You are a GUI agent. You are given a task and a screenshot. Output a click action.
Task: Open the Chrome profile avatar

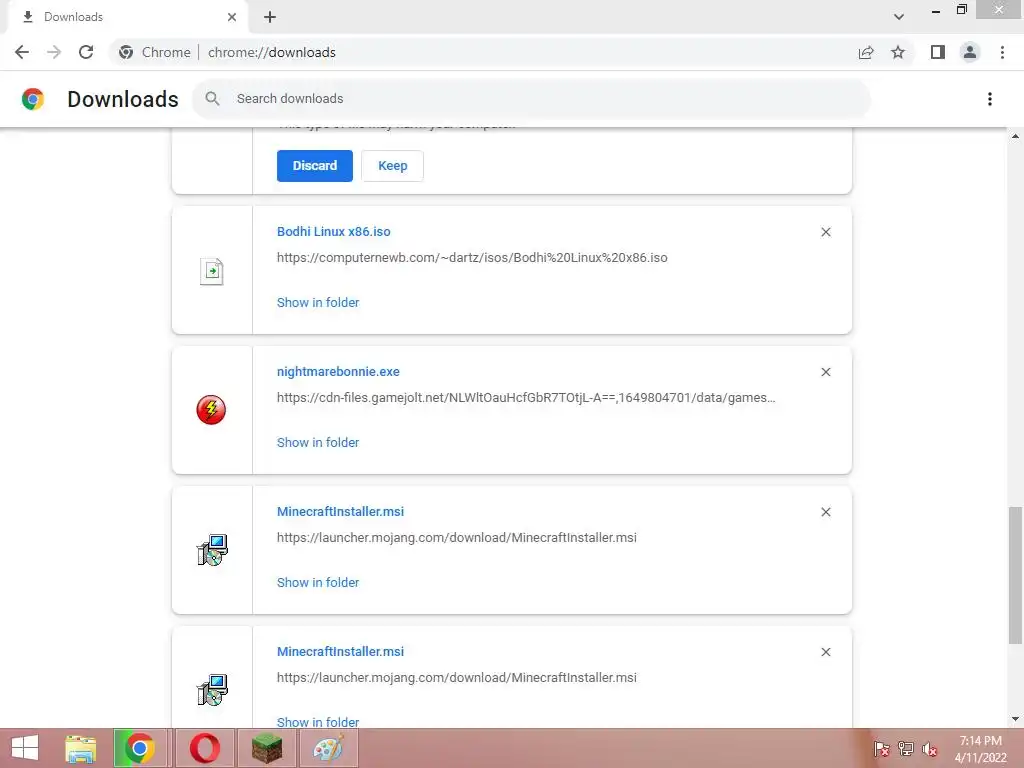(x=970, y=52)
